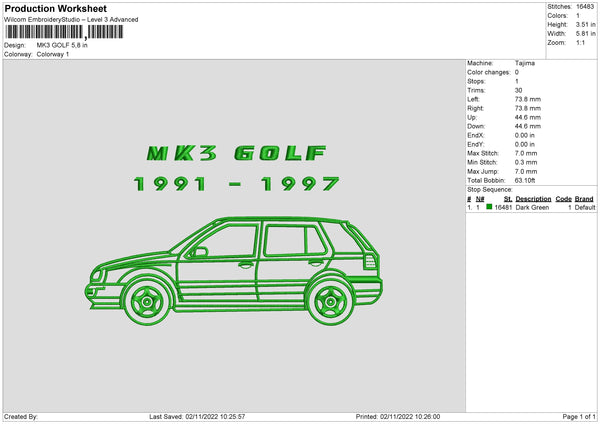Viewport: 600px width, 424px height.
Task: Click the 'Last Saved: 02/11/2022 10:25:57' footer text
Action: coord(197,417)
